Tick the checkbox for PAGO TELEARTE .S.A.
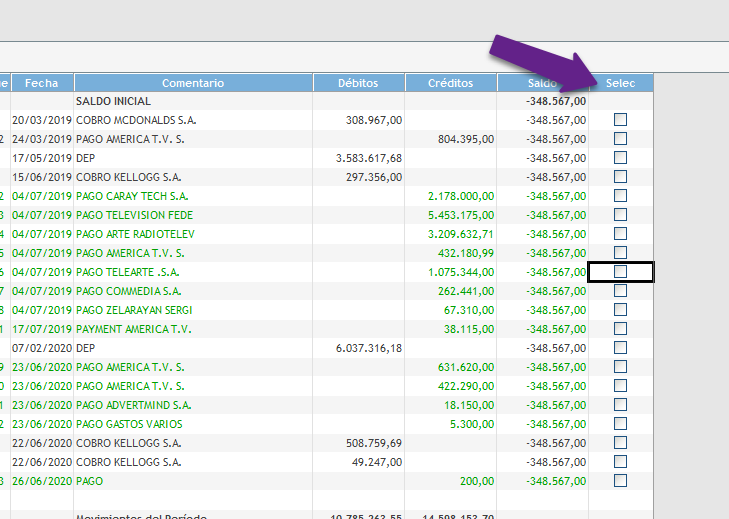 tap(620, 272)
